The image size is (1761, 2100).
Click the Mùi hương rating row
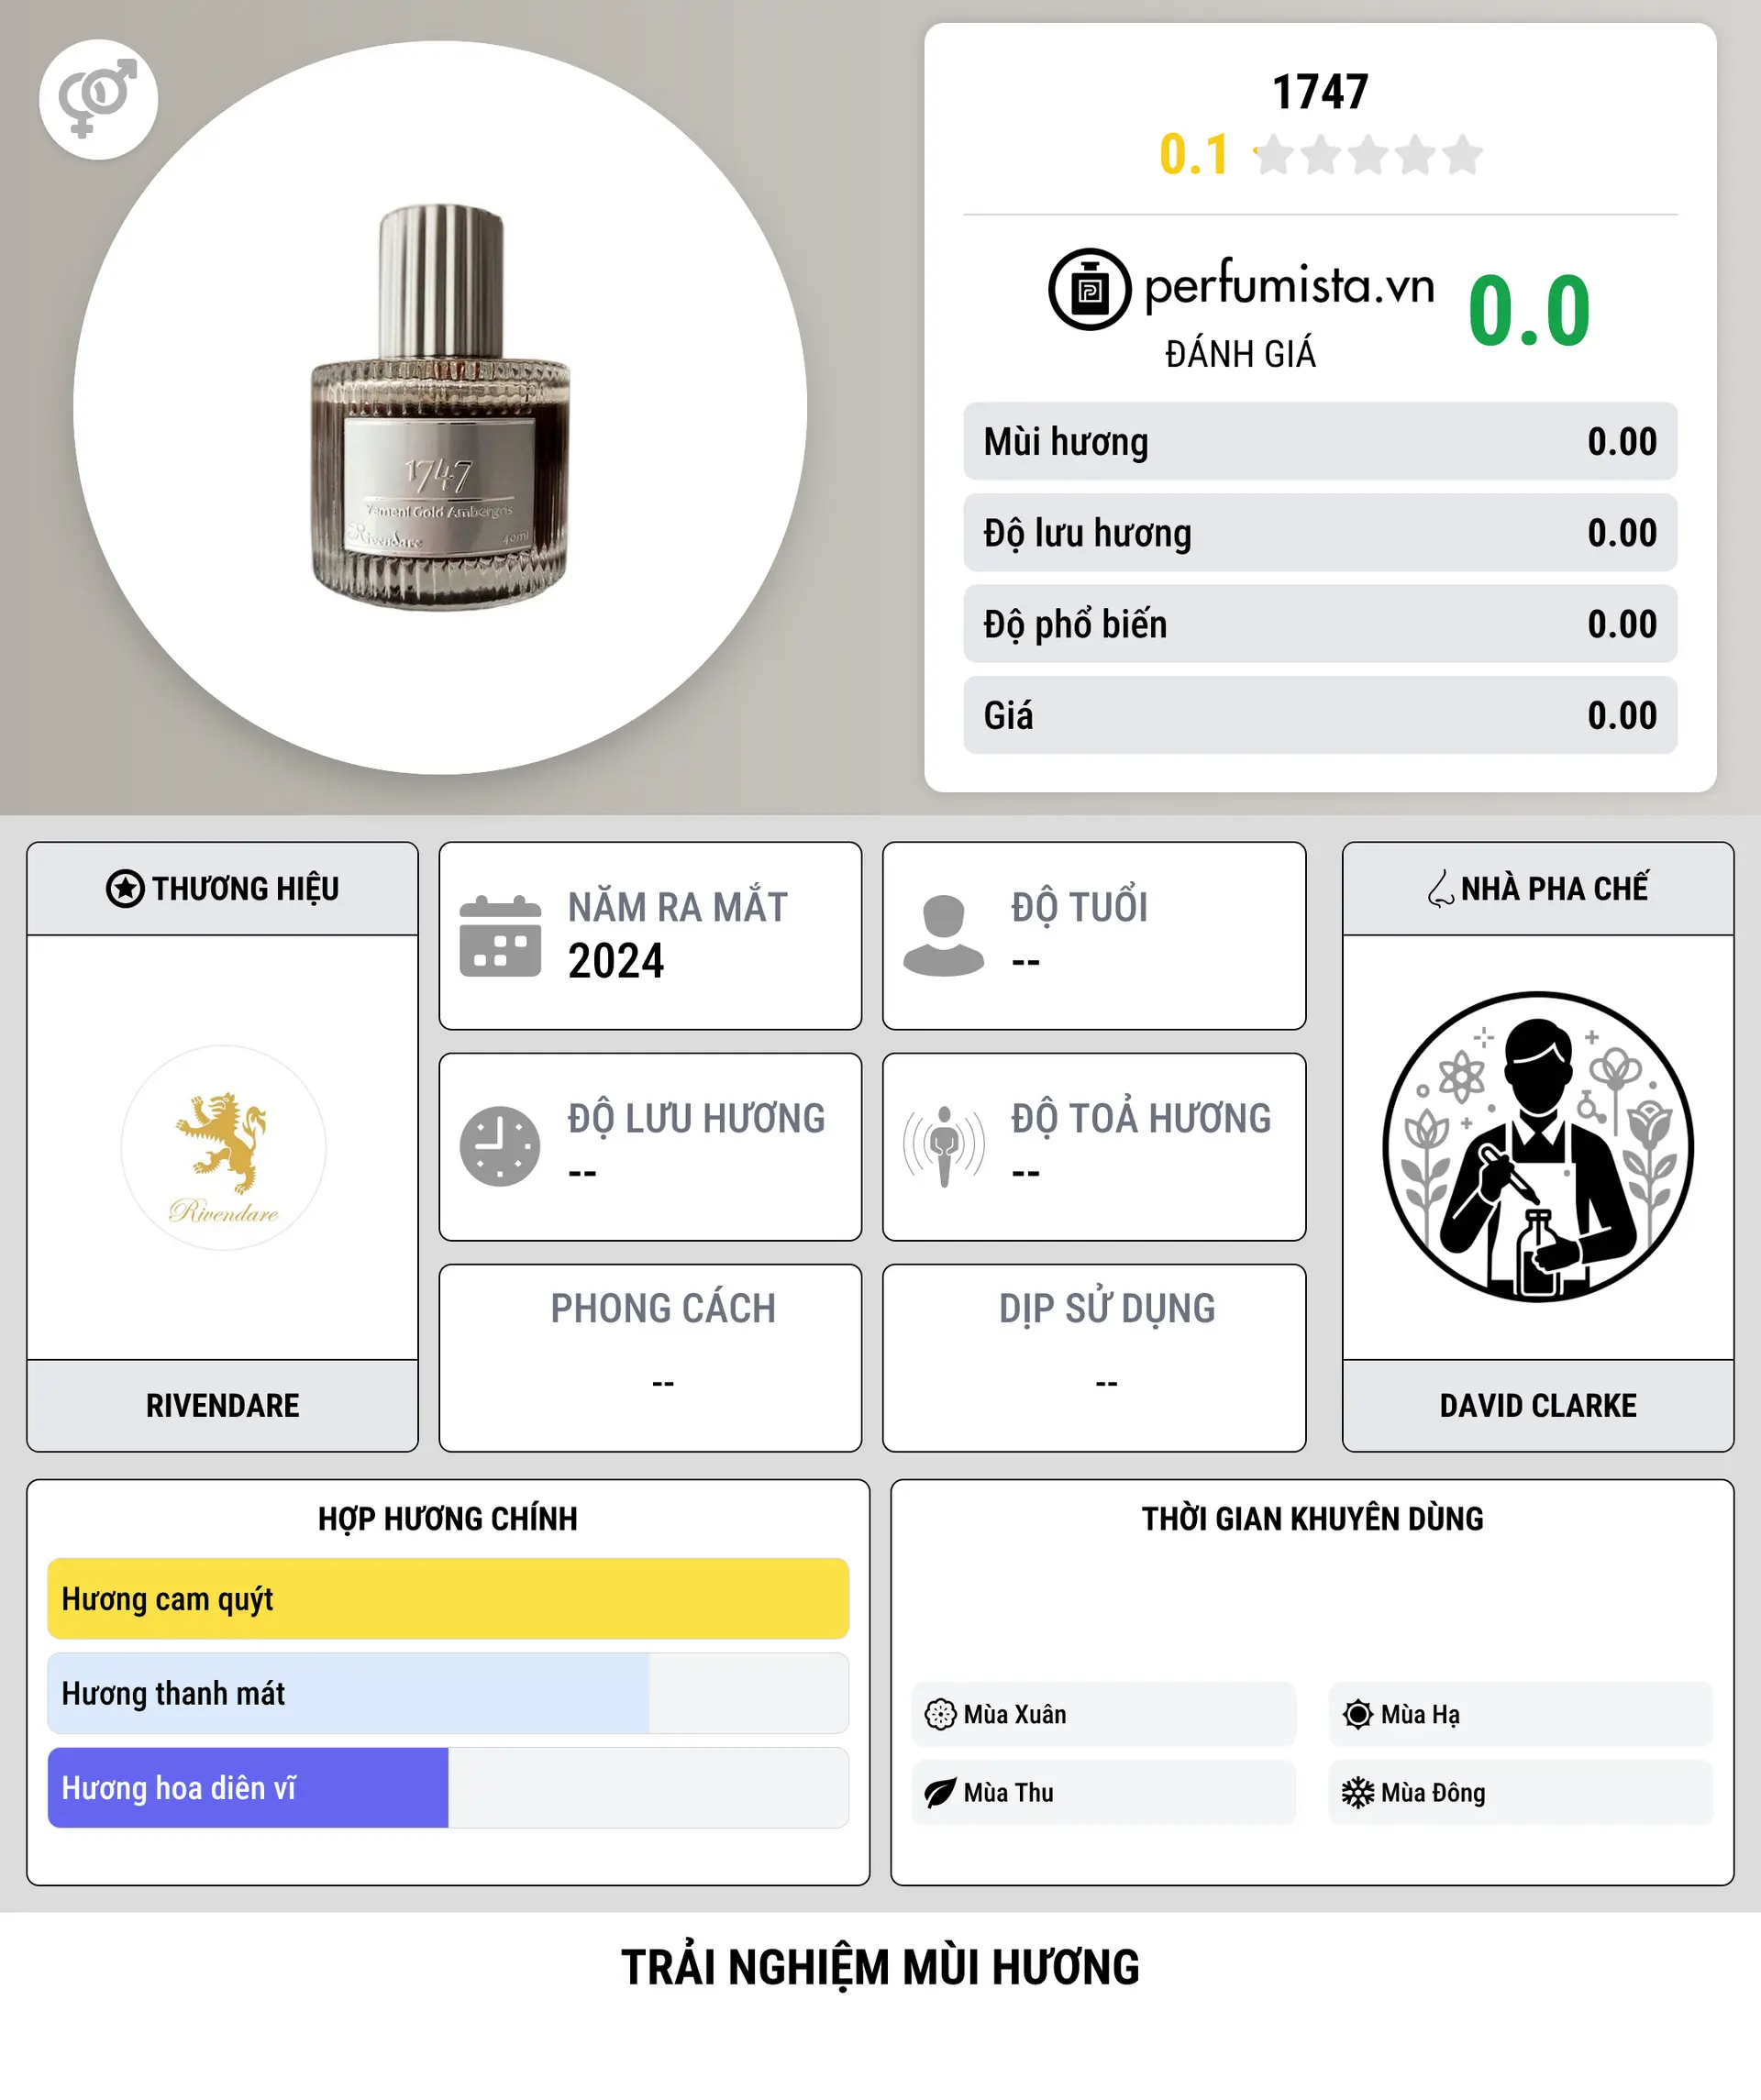tap(1320, 441)
